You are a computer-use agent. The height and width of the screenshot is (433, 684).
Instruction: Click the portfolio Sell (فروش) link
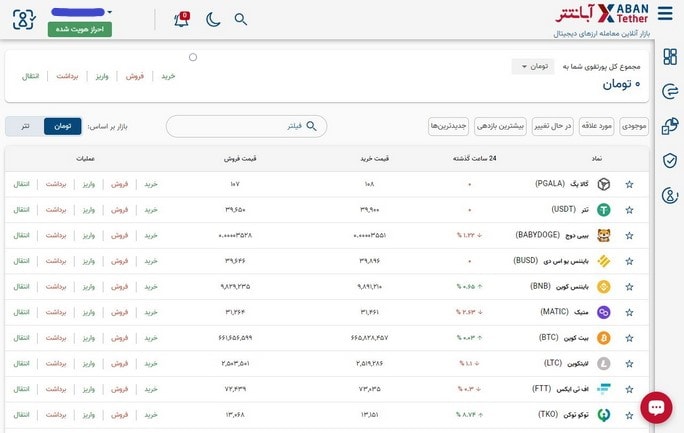(135, 76)
